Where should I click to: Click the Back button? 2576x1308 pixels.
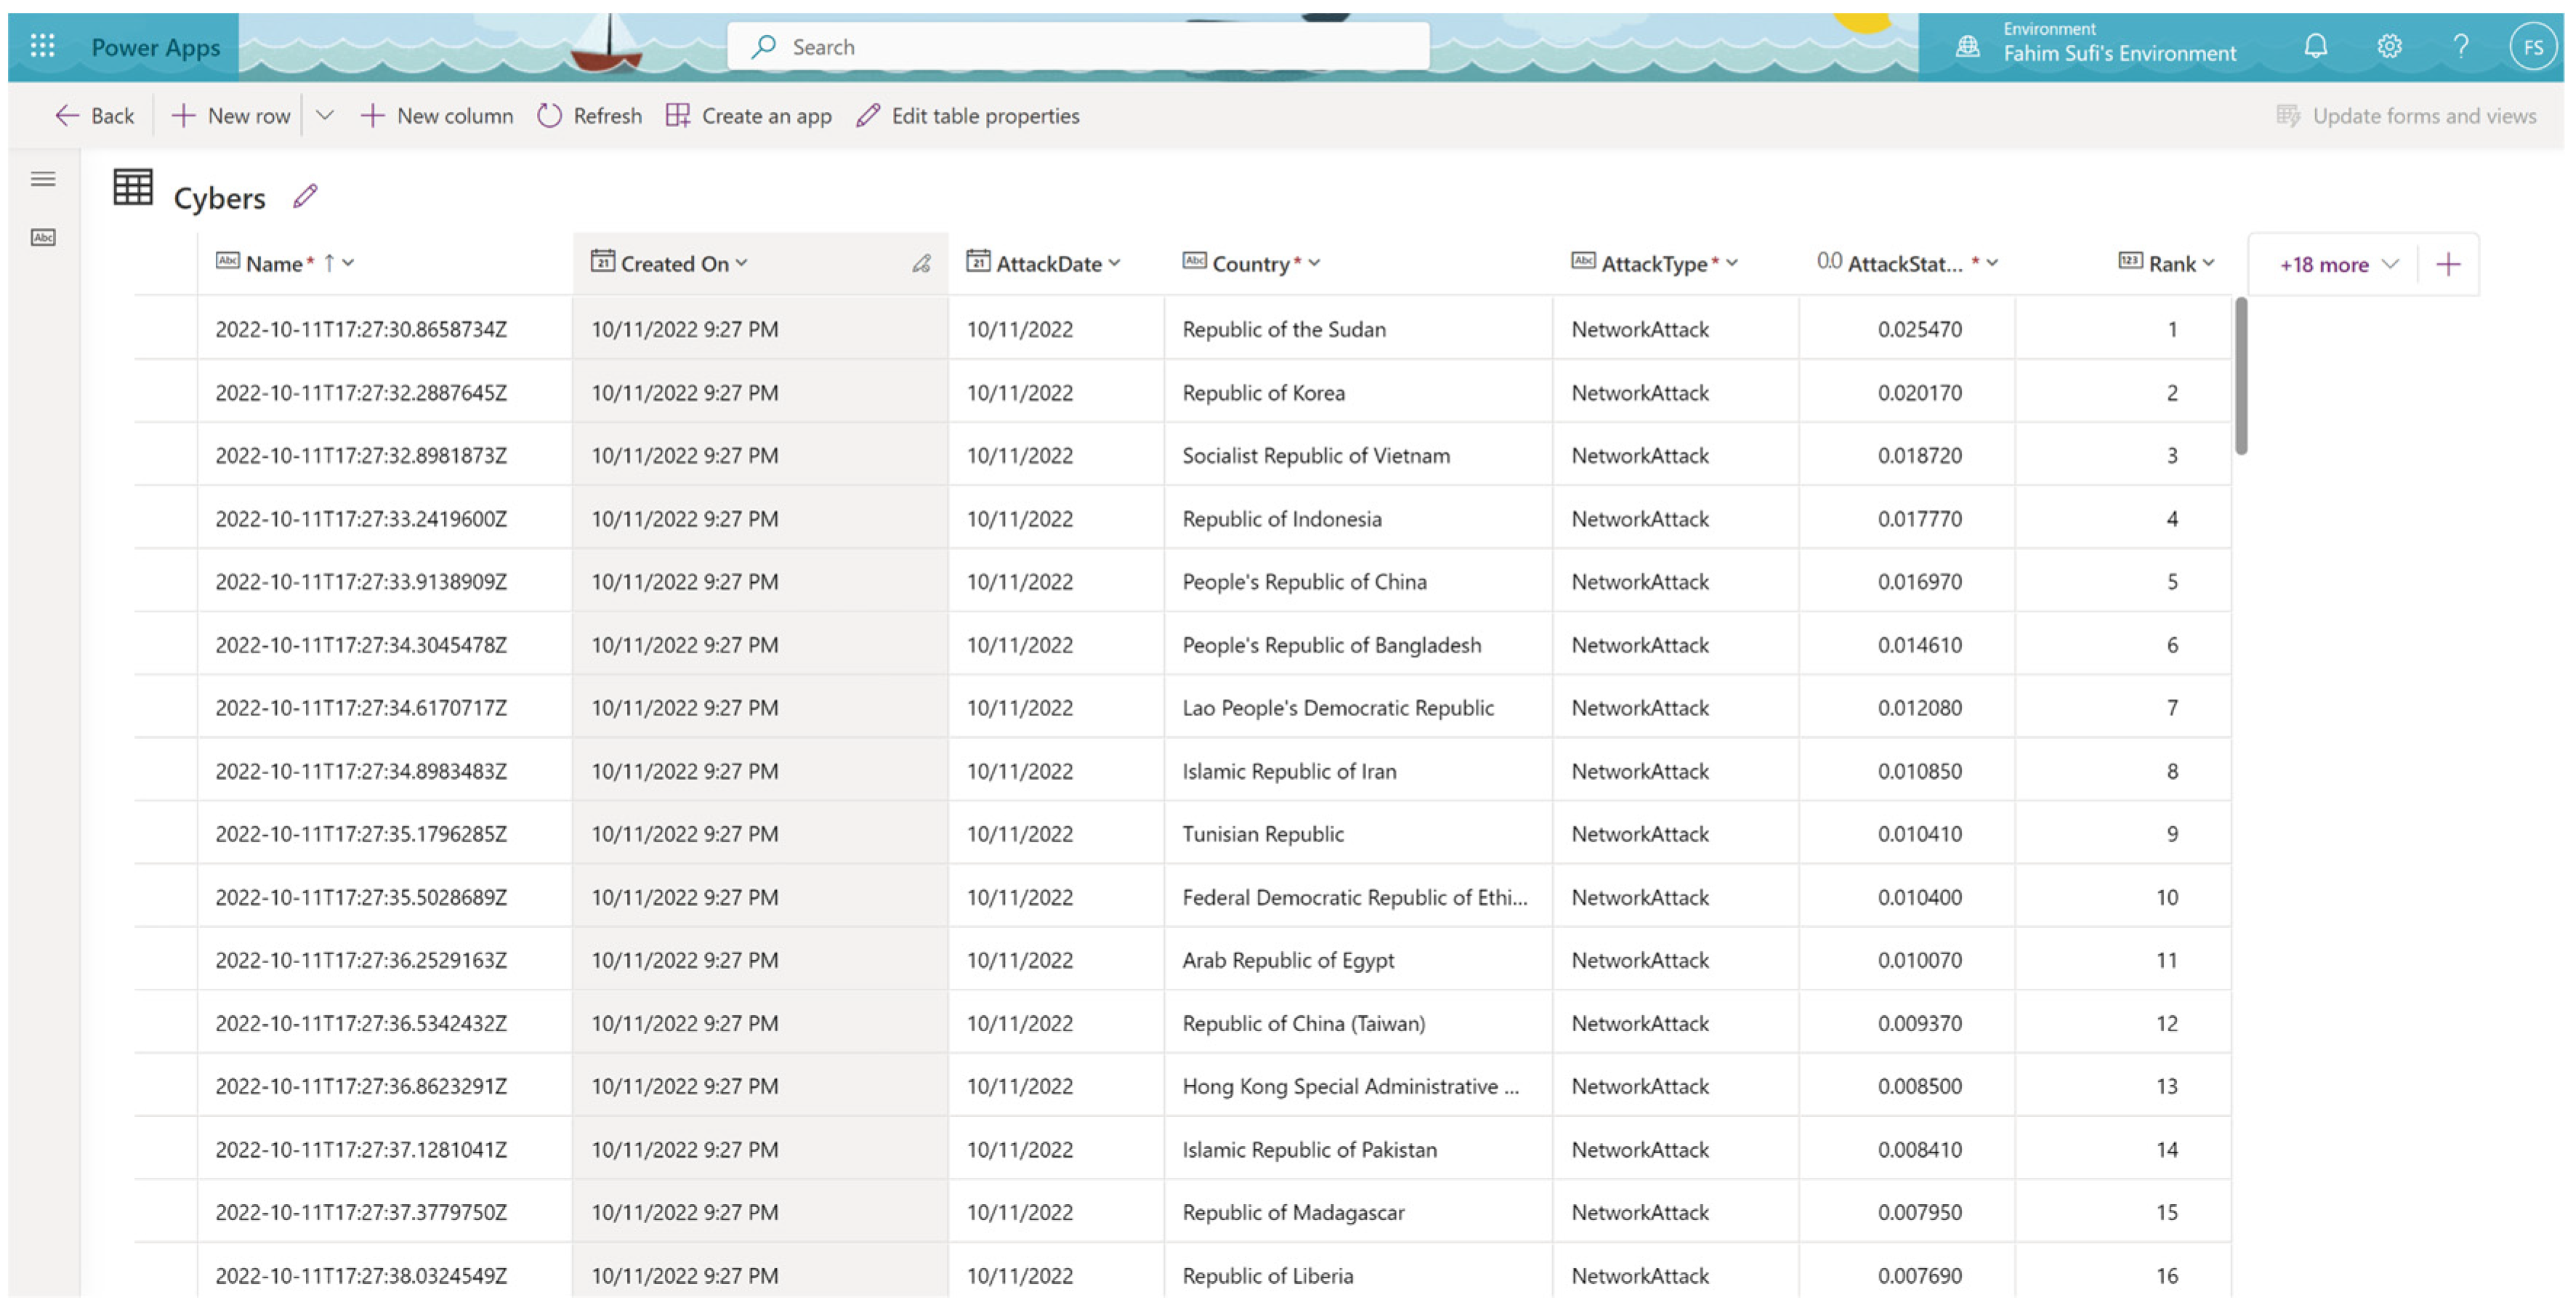point(94,116)
